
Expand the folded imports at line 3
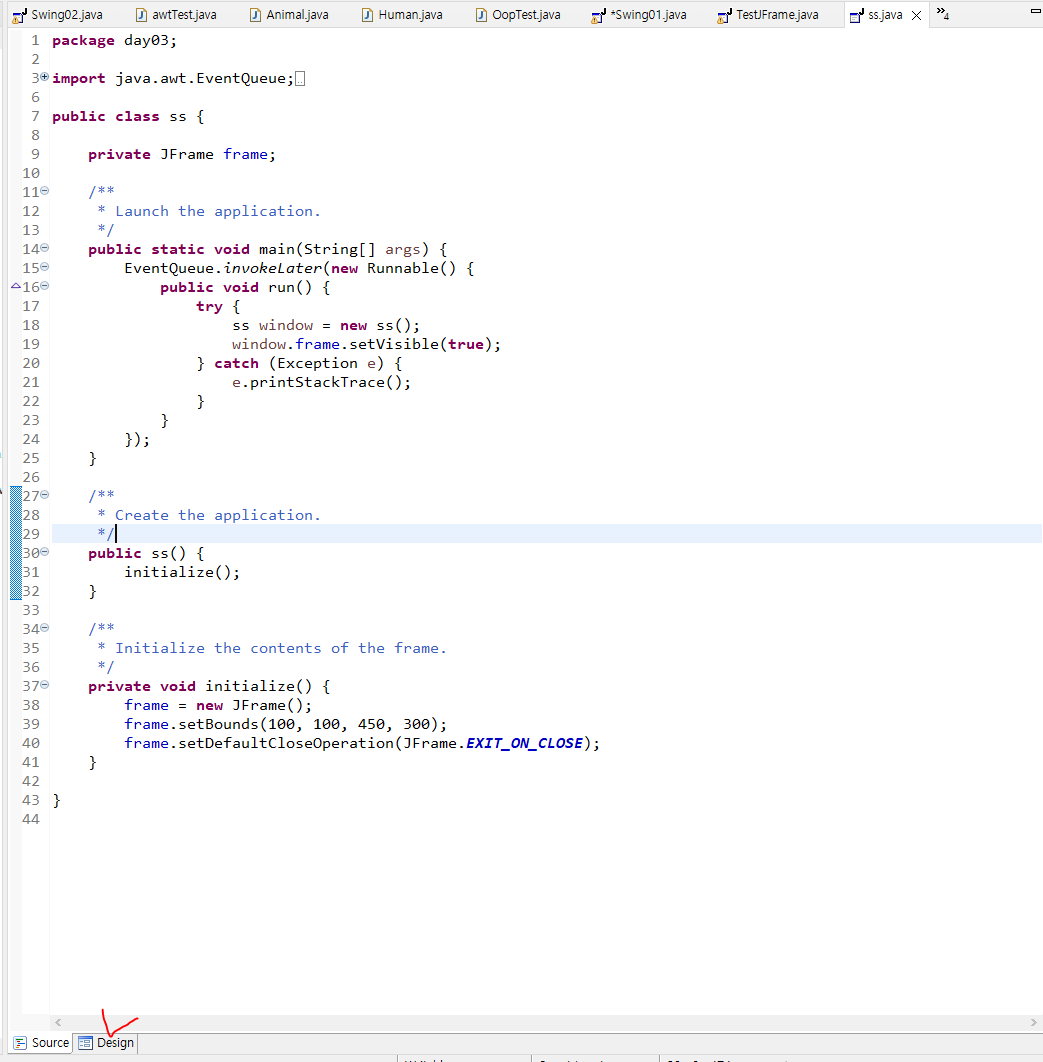coord(45,77)
